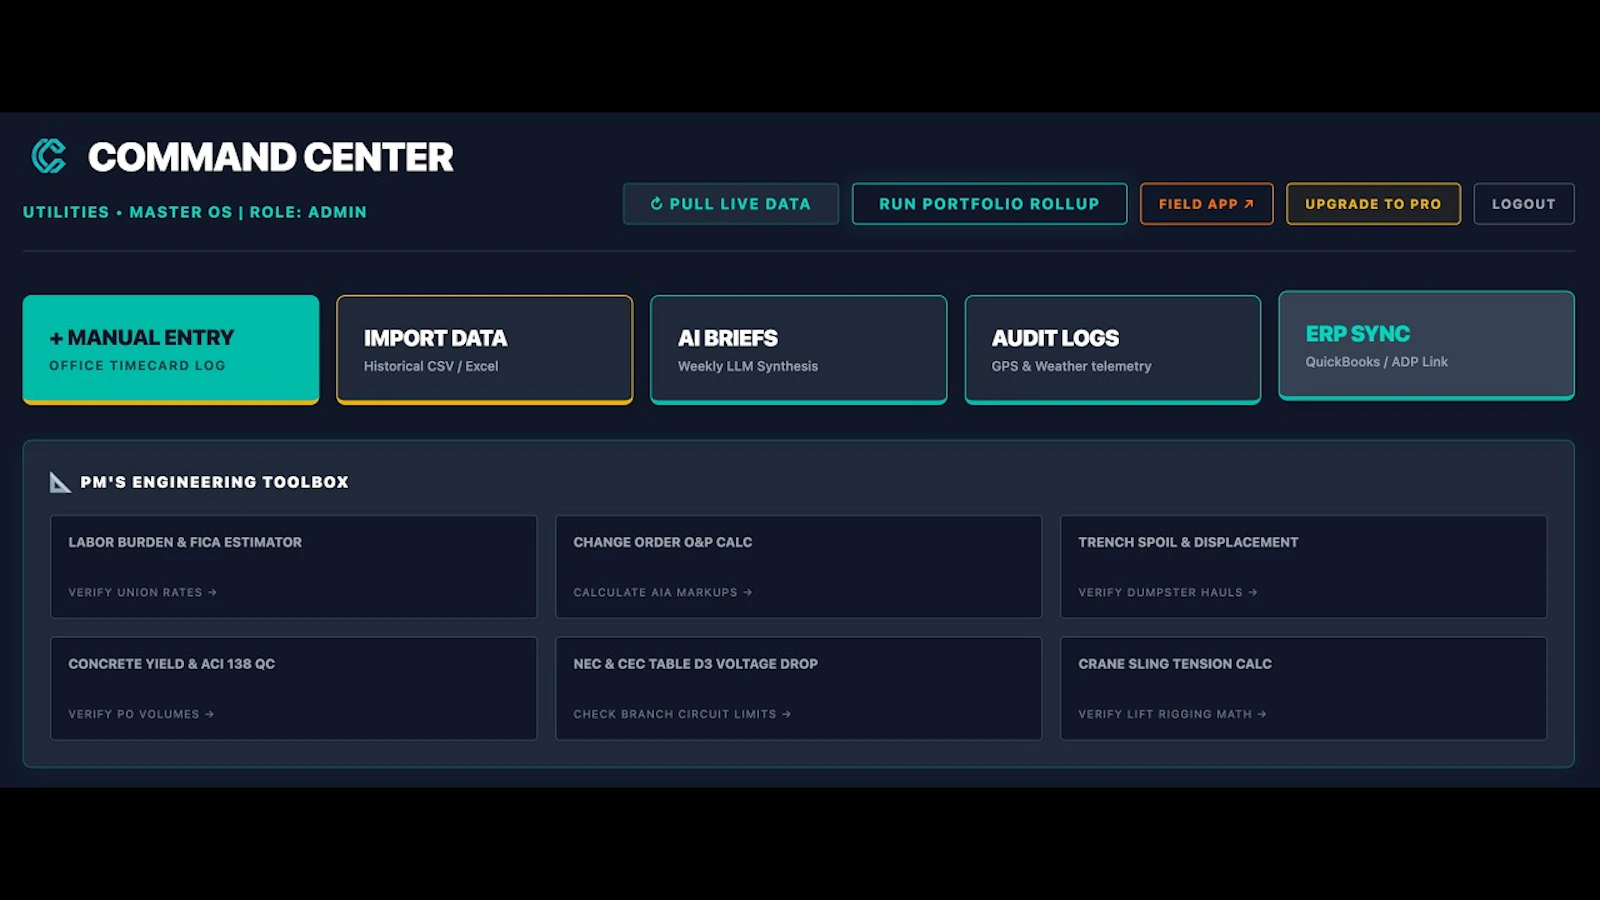This screenshot has width=1600, height=900.
Task: Open NEC & CEC Table D3 Voltage Drop
Action: (799, 689)
